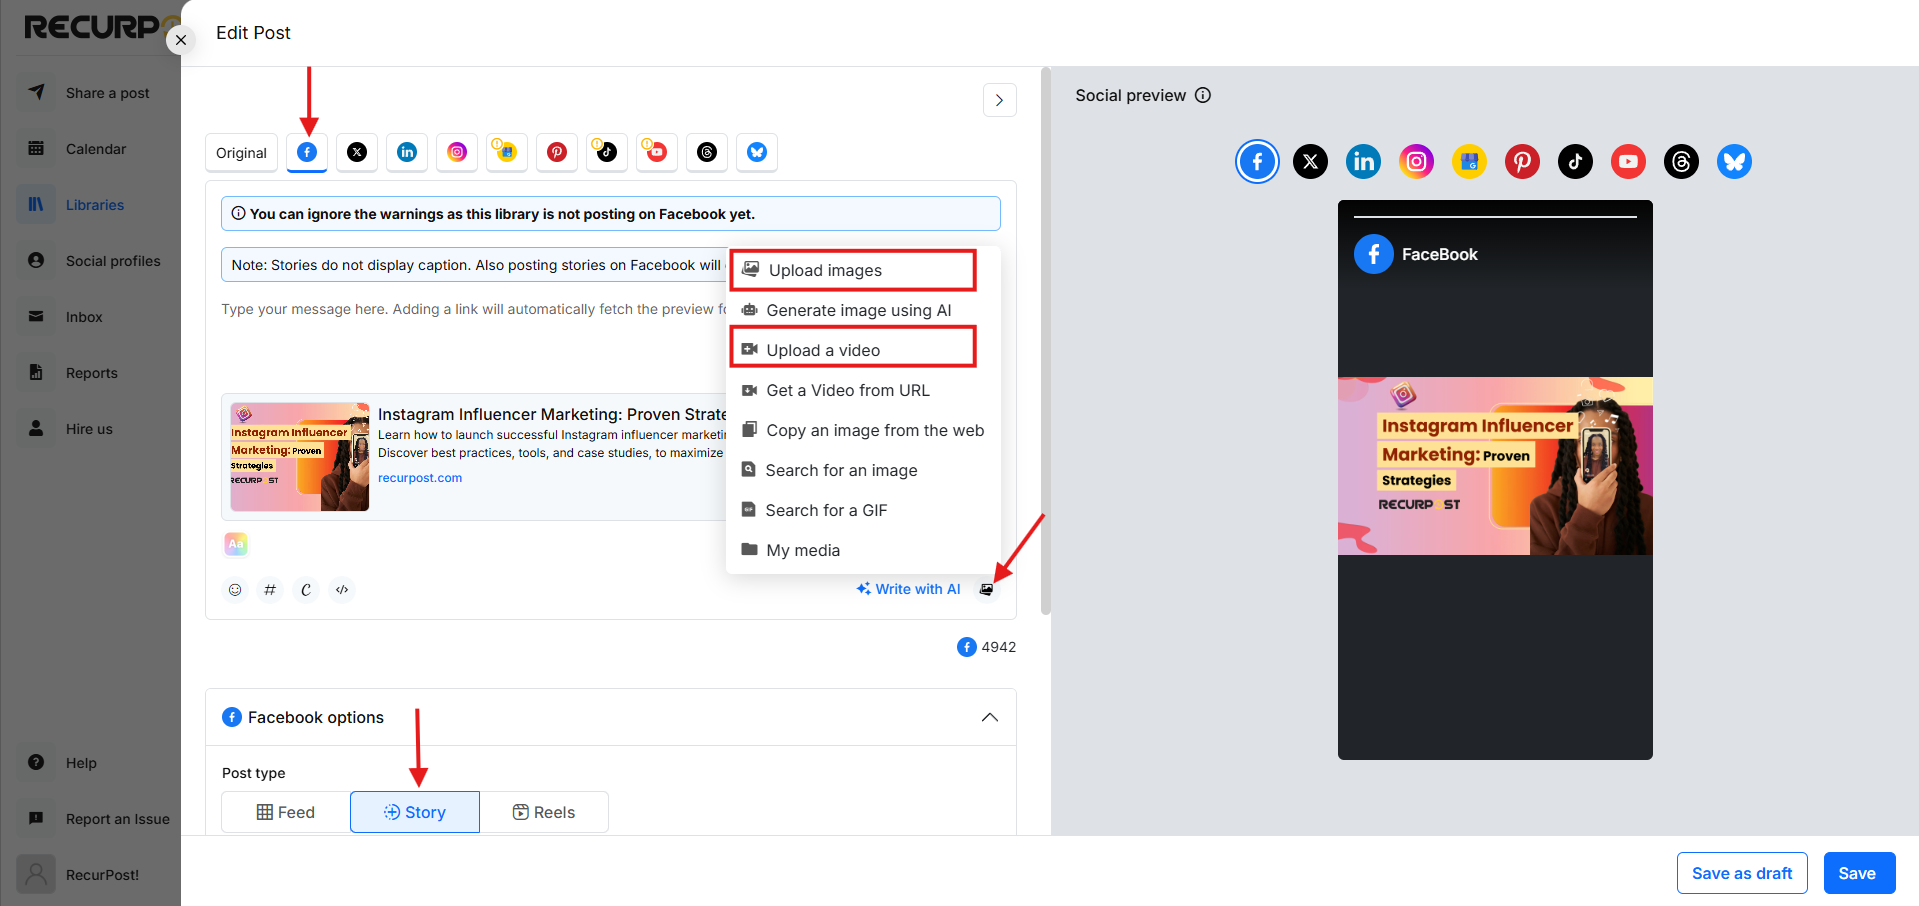Open the YouTube editor tab

pos(657,152)
